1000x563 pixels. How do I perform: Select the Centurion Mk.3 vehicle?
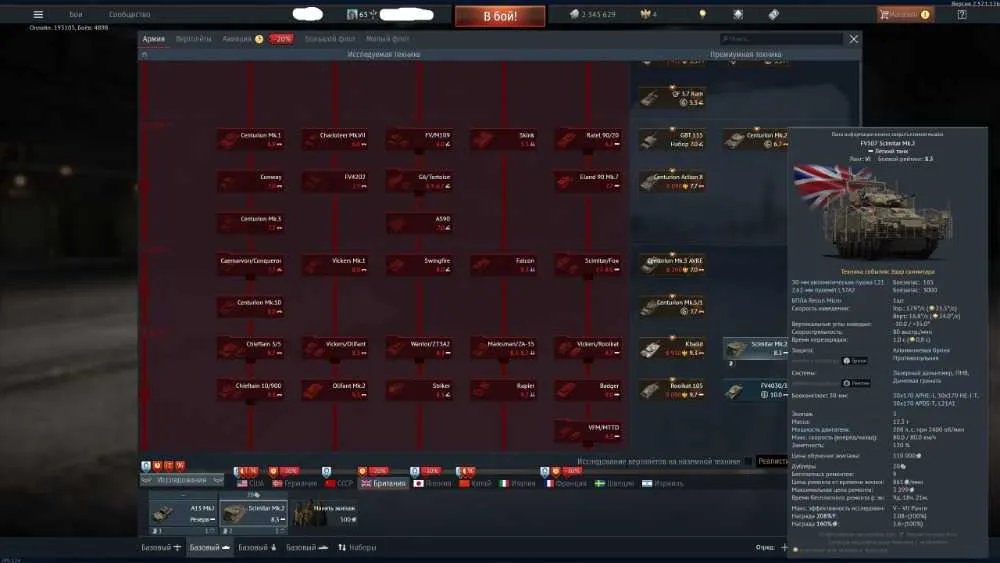pyautogui.click(x=251, y=223)
